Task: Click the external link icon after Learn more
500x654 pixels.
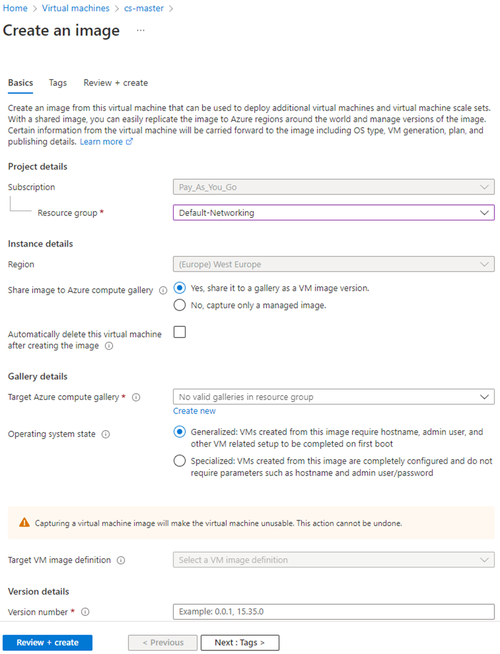Action: tap(129, 142)
